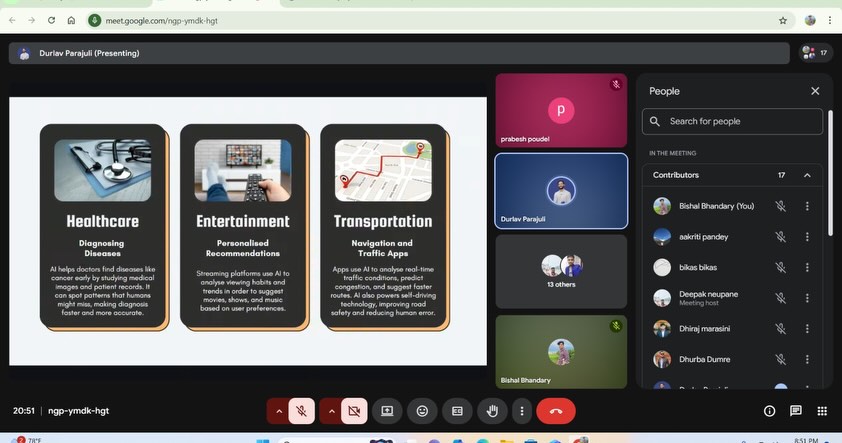
Task: Go to browser home page icon
Action: [71, 20]
